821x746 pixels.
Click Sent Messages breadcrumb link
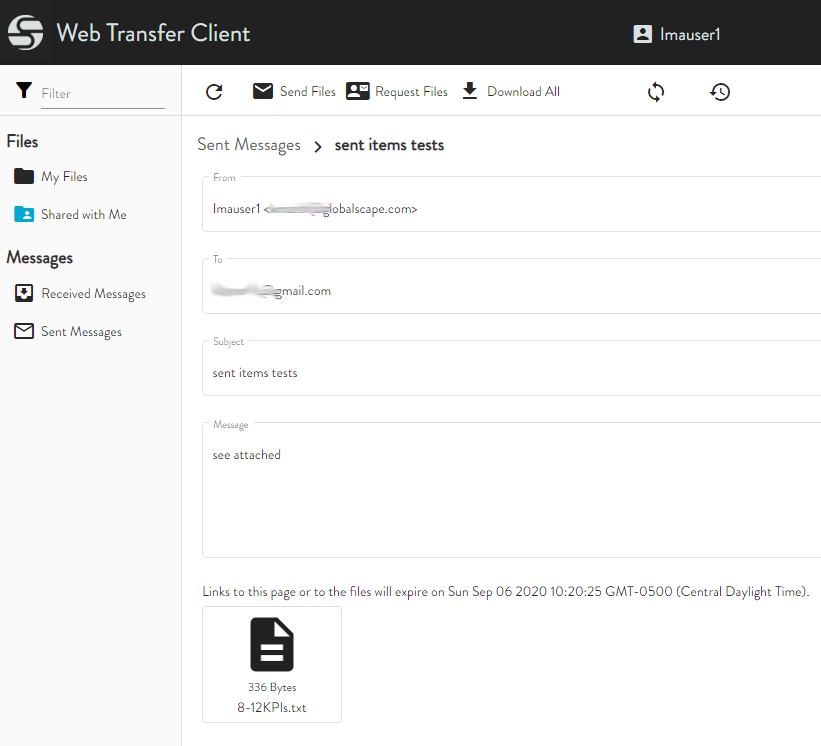249,145
